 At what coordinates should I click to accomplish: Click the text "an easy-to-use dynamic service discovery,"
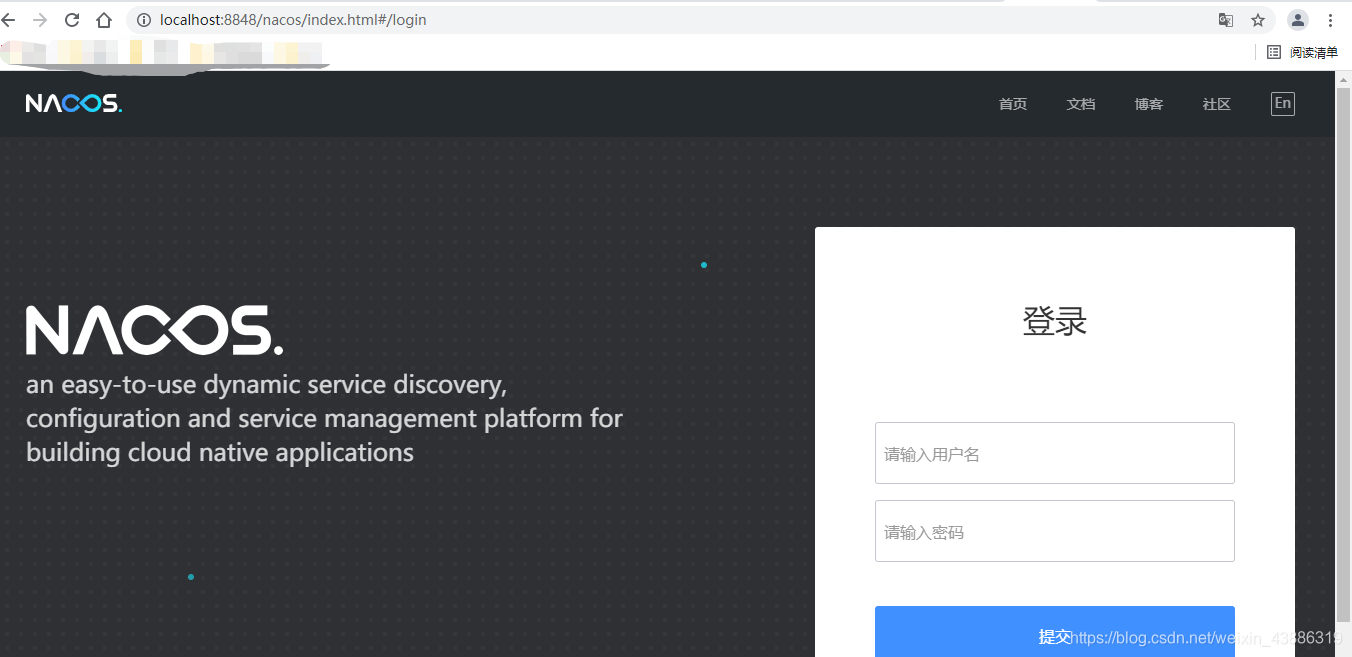pos(267,385)
